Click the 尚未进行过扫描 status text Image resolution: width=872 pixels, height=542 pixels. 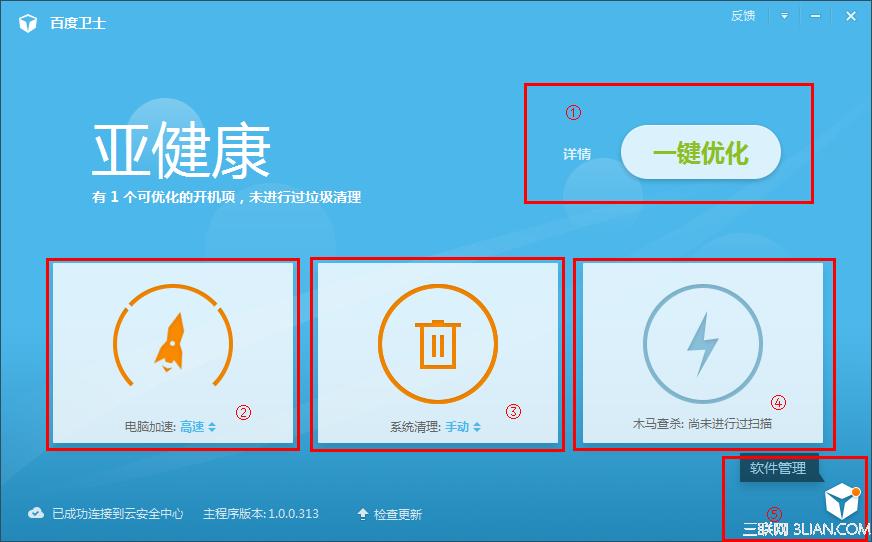coord(729,424)
